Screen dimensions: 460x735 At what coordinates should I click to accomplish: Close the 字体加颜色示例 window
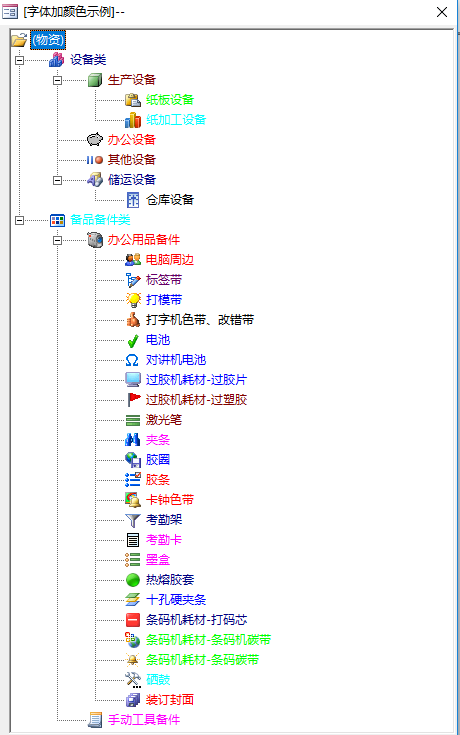point(442,12)
